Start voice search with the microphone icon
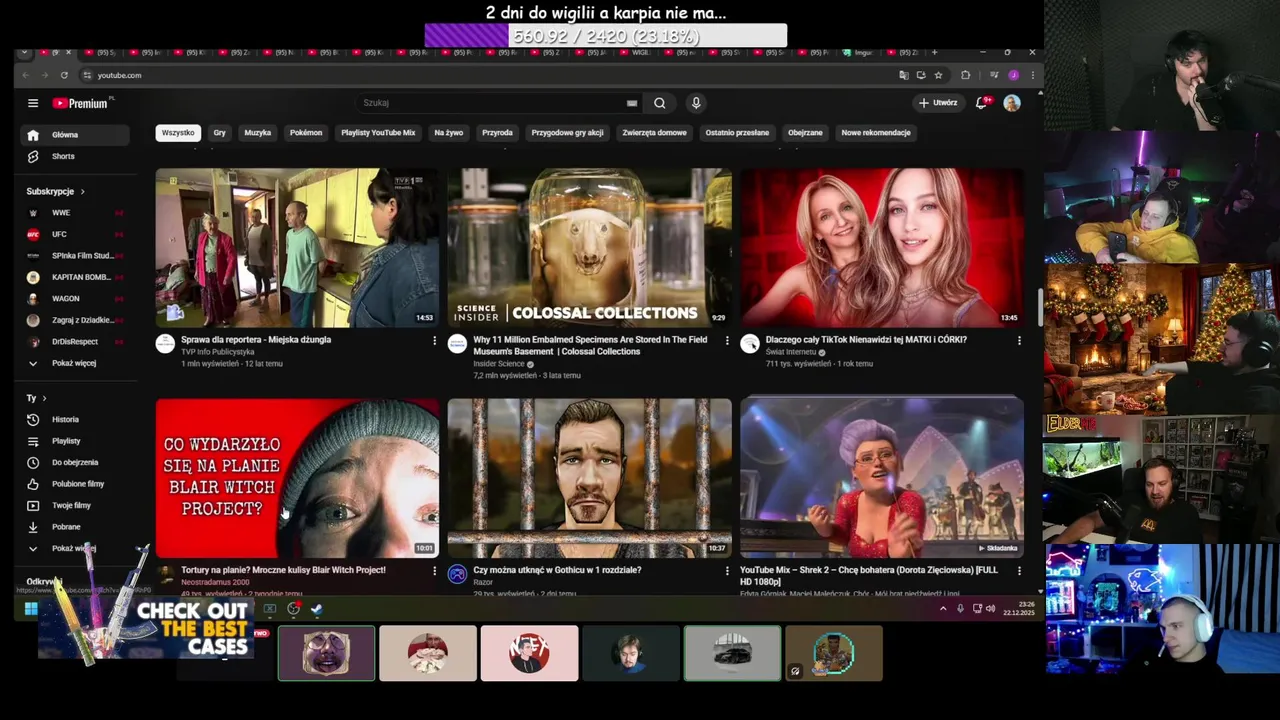Viewport: 1280px width, 720px height. pyautogui.click(x=696, y=103)
